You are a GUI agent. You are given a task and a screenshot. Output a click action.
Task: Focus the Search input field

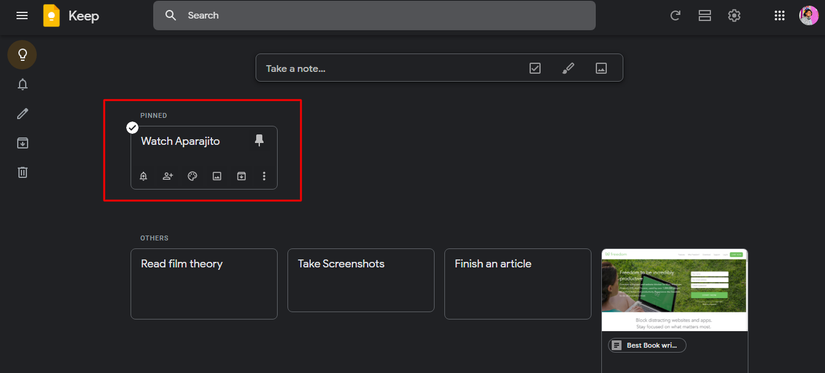point(374,15)
